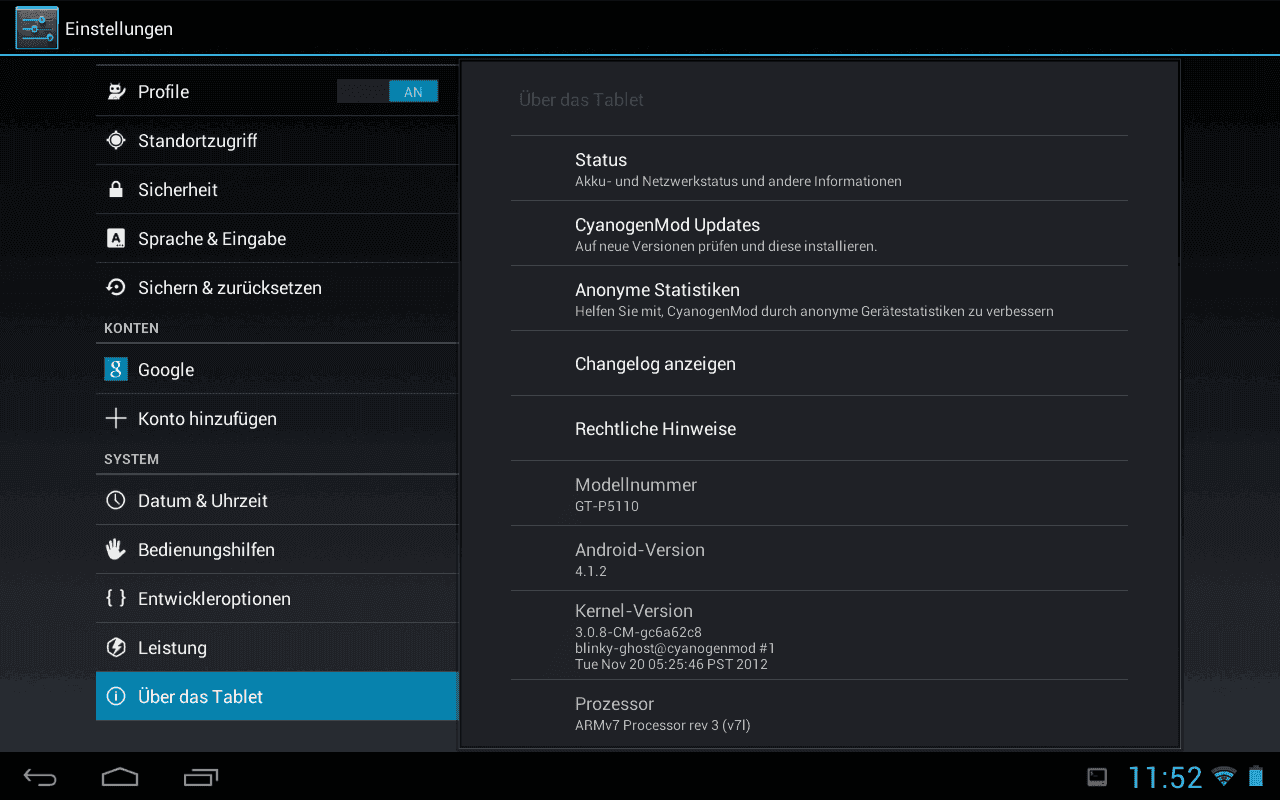The image size is (1280, 800).
Task: Open the Entwickleroptionen menu entry
Action: coord(277,599)
